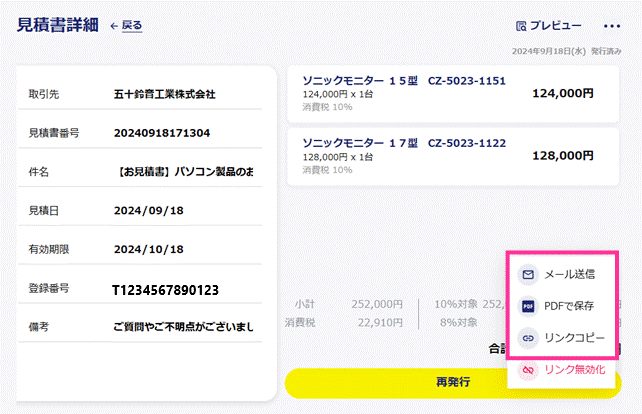Click the 124,000円 item amount
The image size is (642, 414).
point(563,93)
